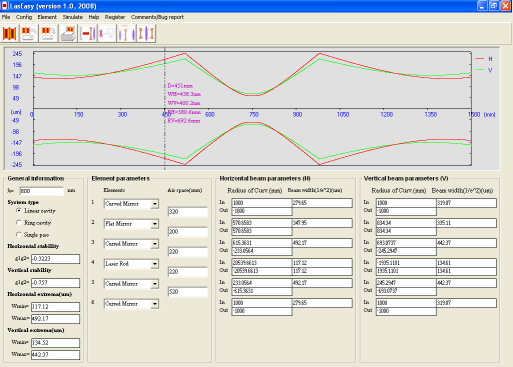
Task: Open the File menu
Action: click(x=6, y=17)
